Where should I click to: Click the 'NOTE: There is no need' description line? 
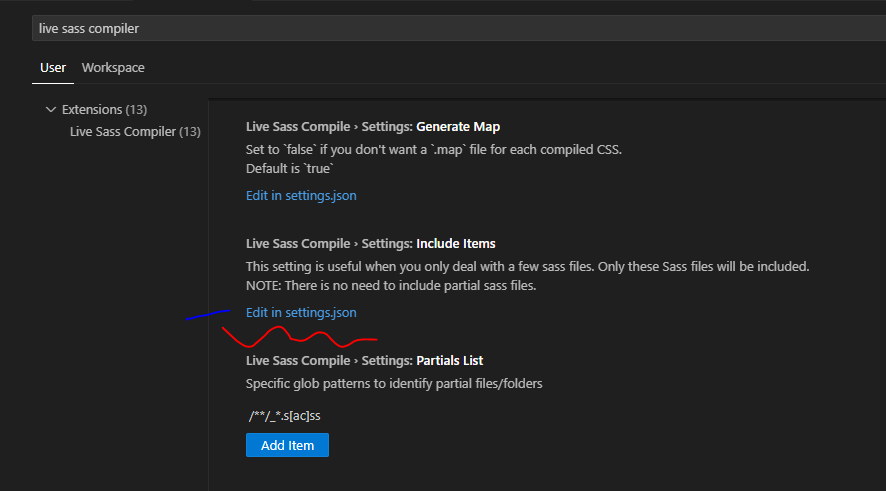click(391, 286)
